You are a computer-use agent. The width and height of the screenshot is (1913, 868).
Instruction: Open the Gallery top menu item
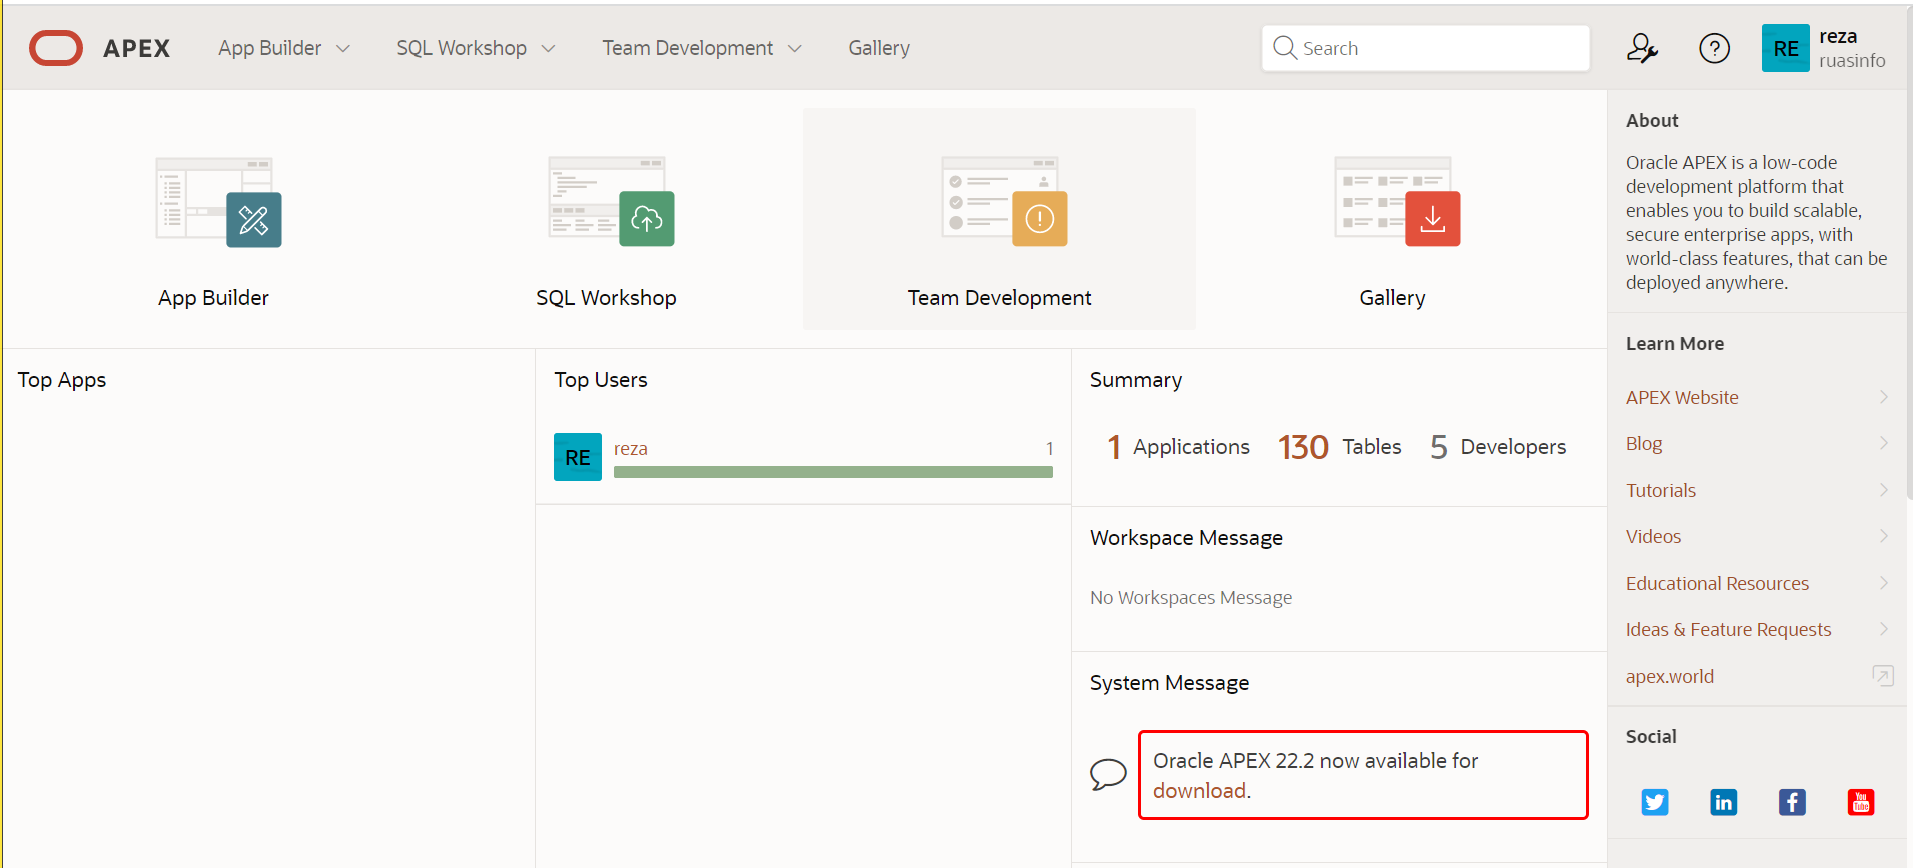pyautogui.click(x=879, y=48)
